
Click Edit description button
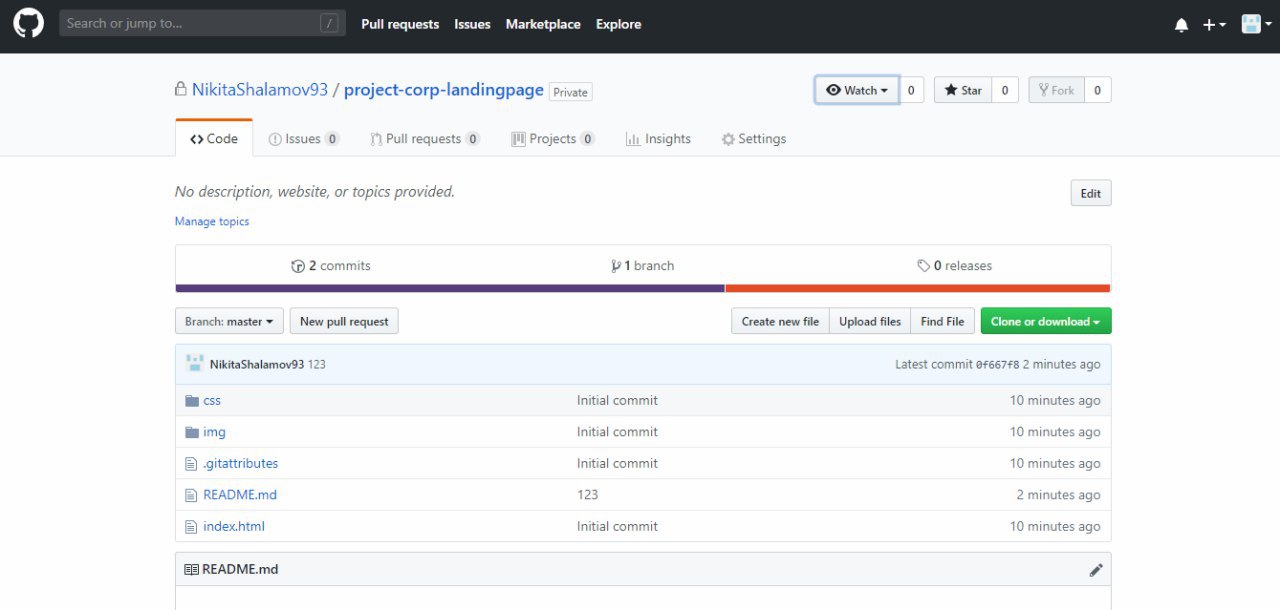pos(1091,194)
